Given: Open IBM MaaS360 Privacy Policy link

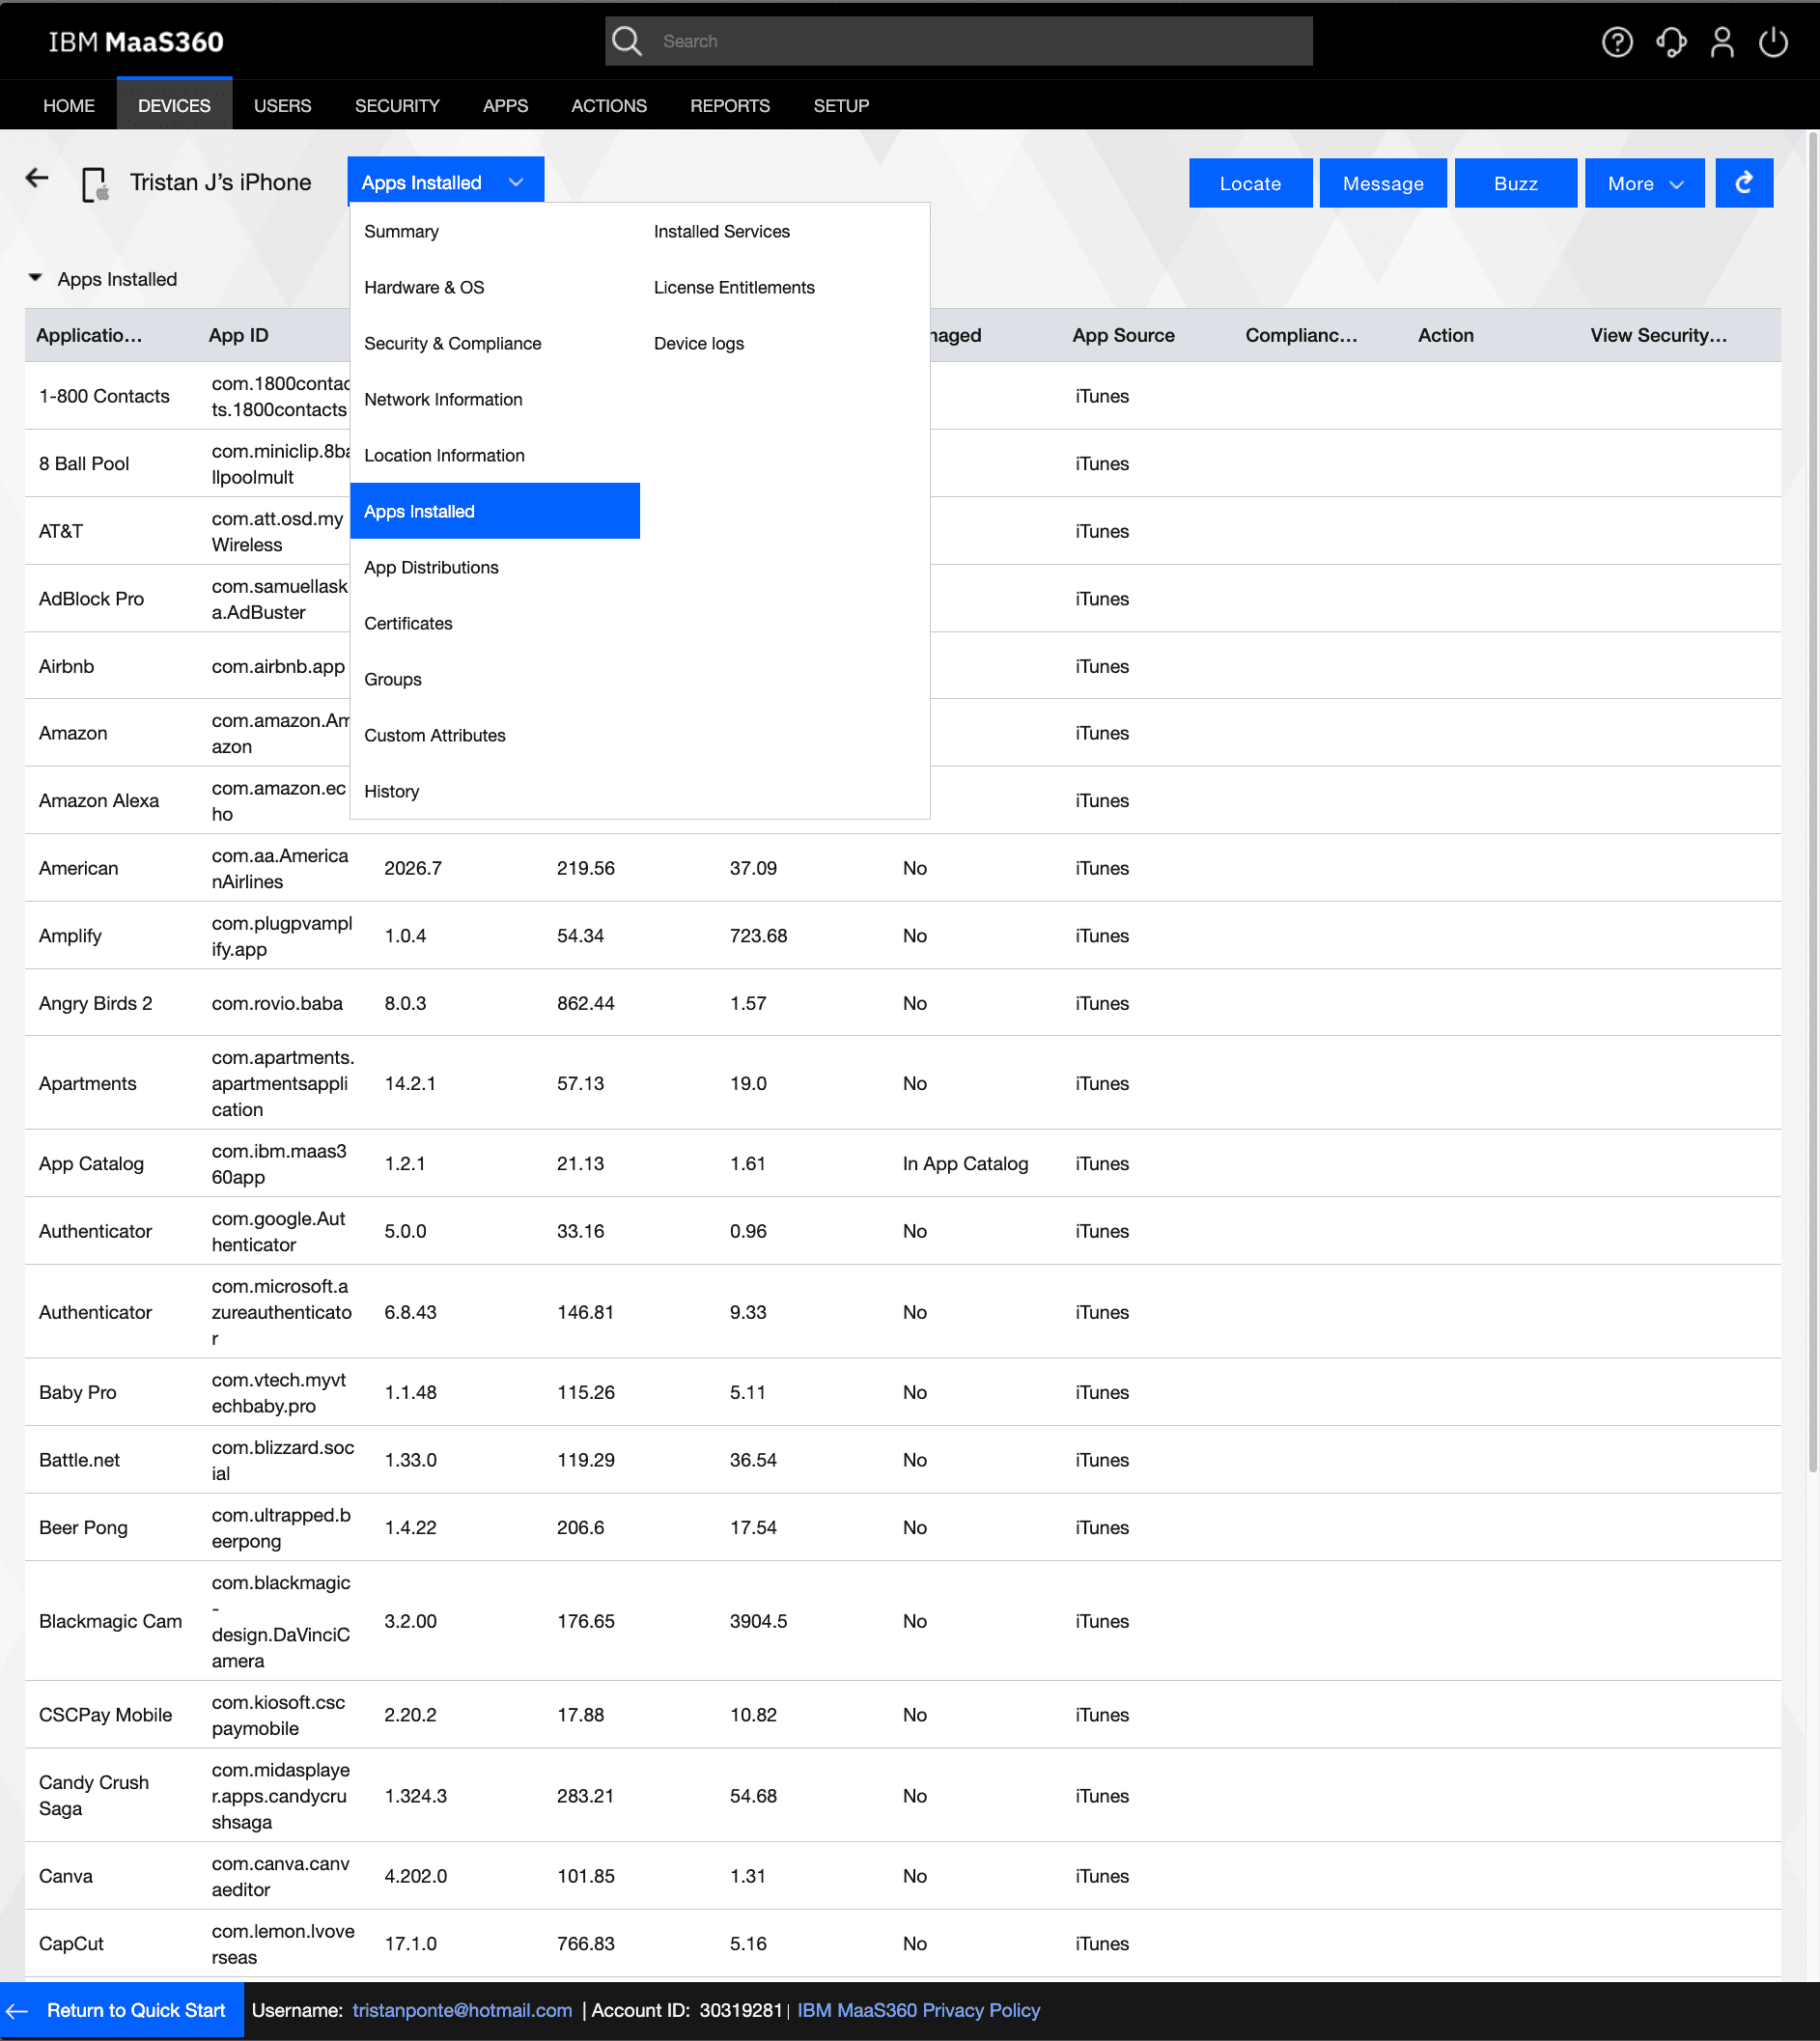Looking at the screenshot, I should (918, 2010).
